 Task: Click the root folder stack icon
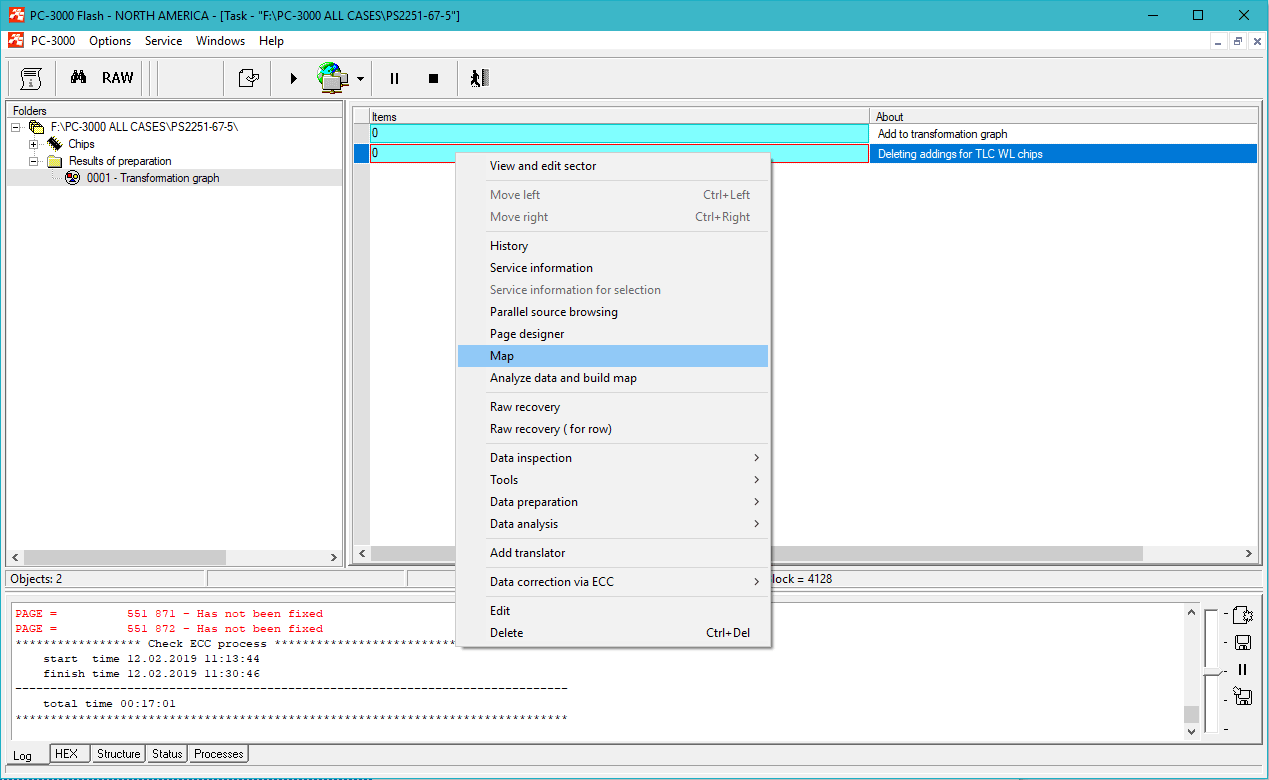point(37,127)
